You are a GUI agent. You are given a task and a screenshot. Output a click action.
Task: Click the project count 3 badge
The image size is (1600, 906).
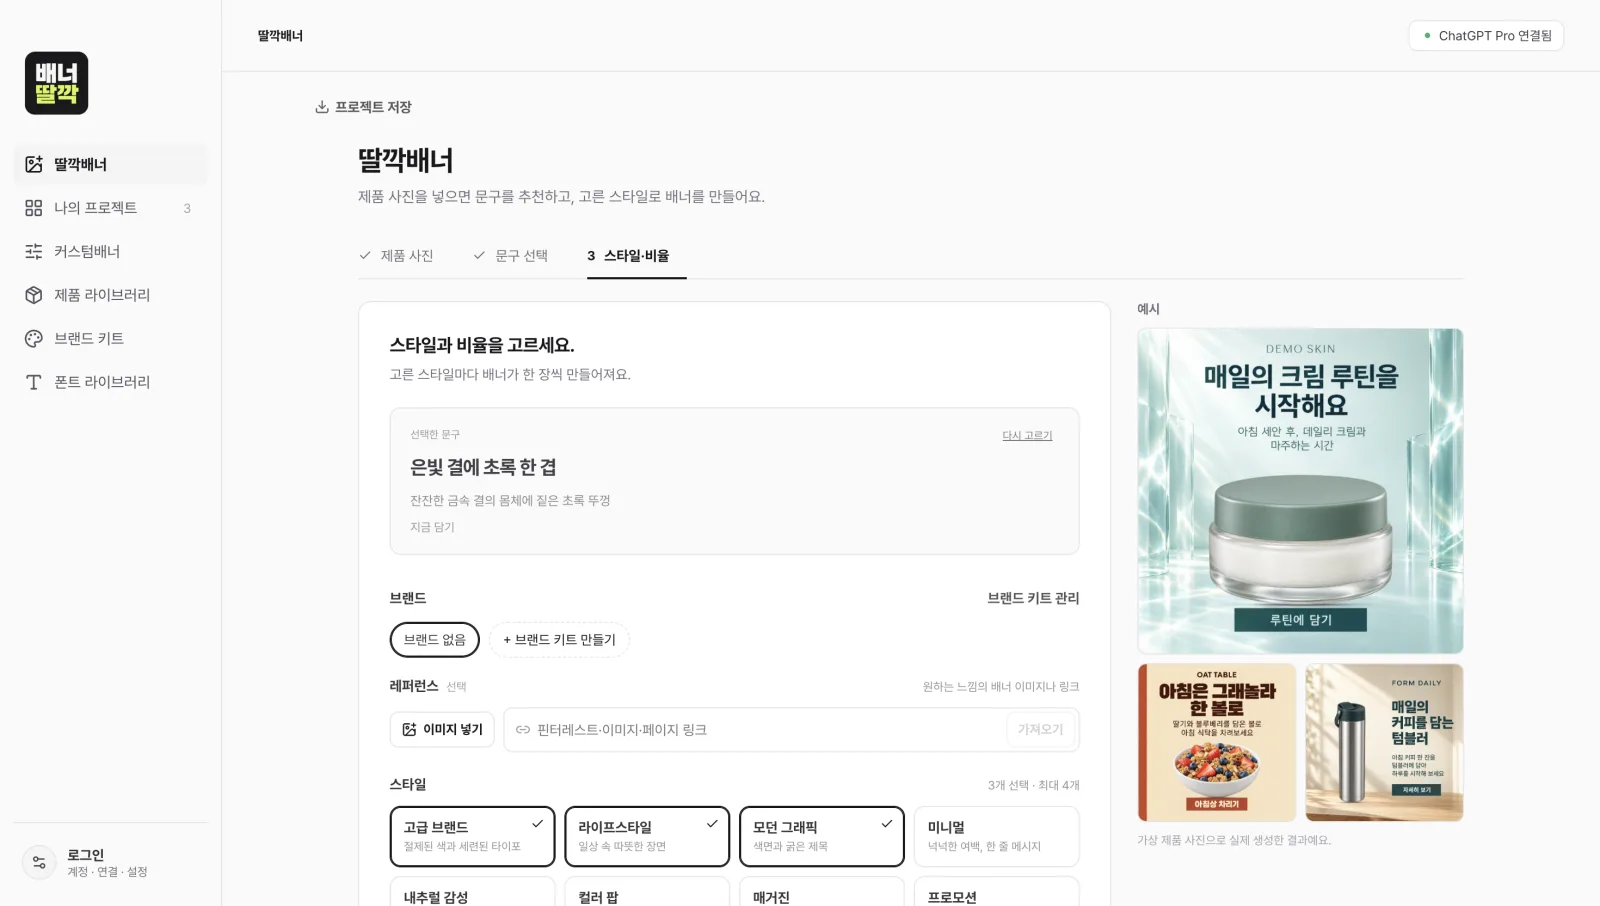pos(187,208)
